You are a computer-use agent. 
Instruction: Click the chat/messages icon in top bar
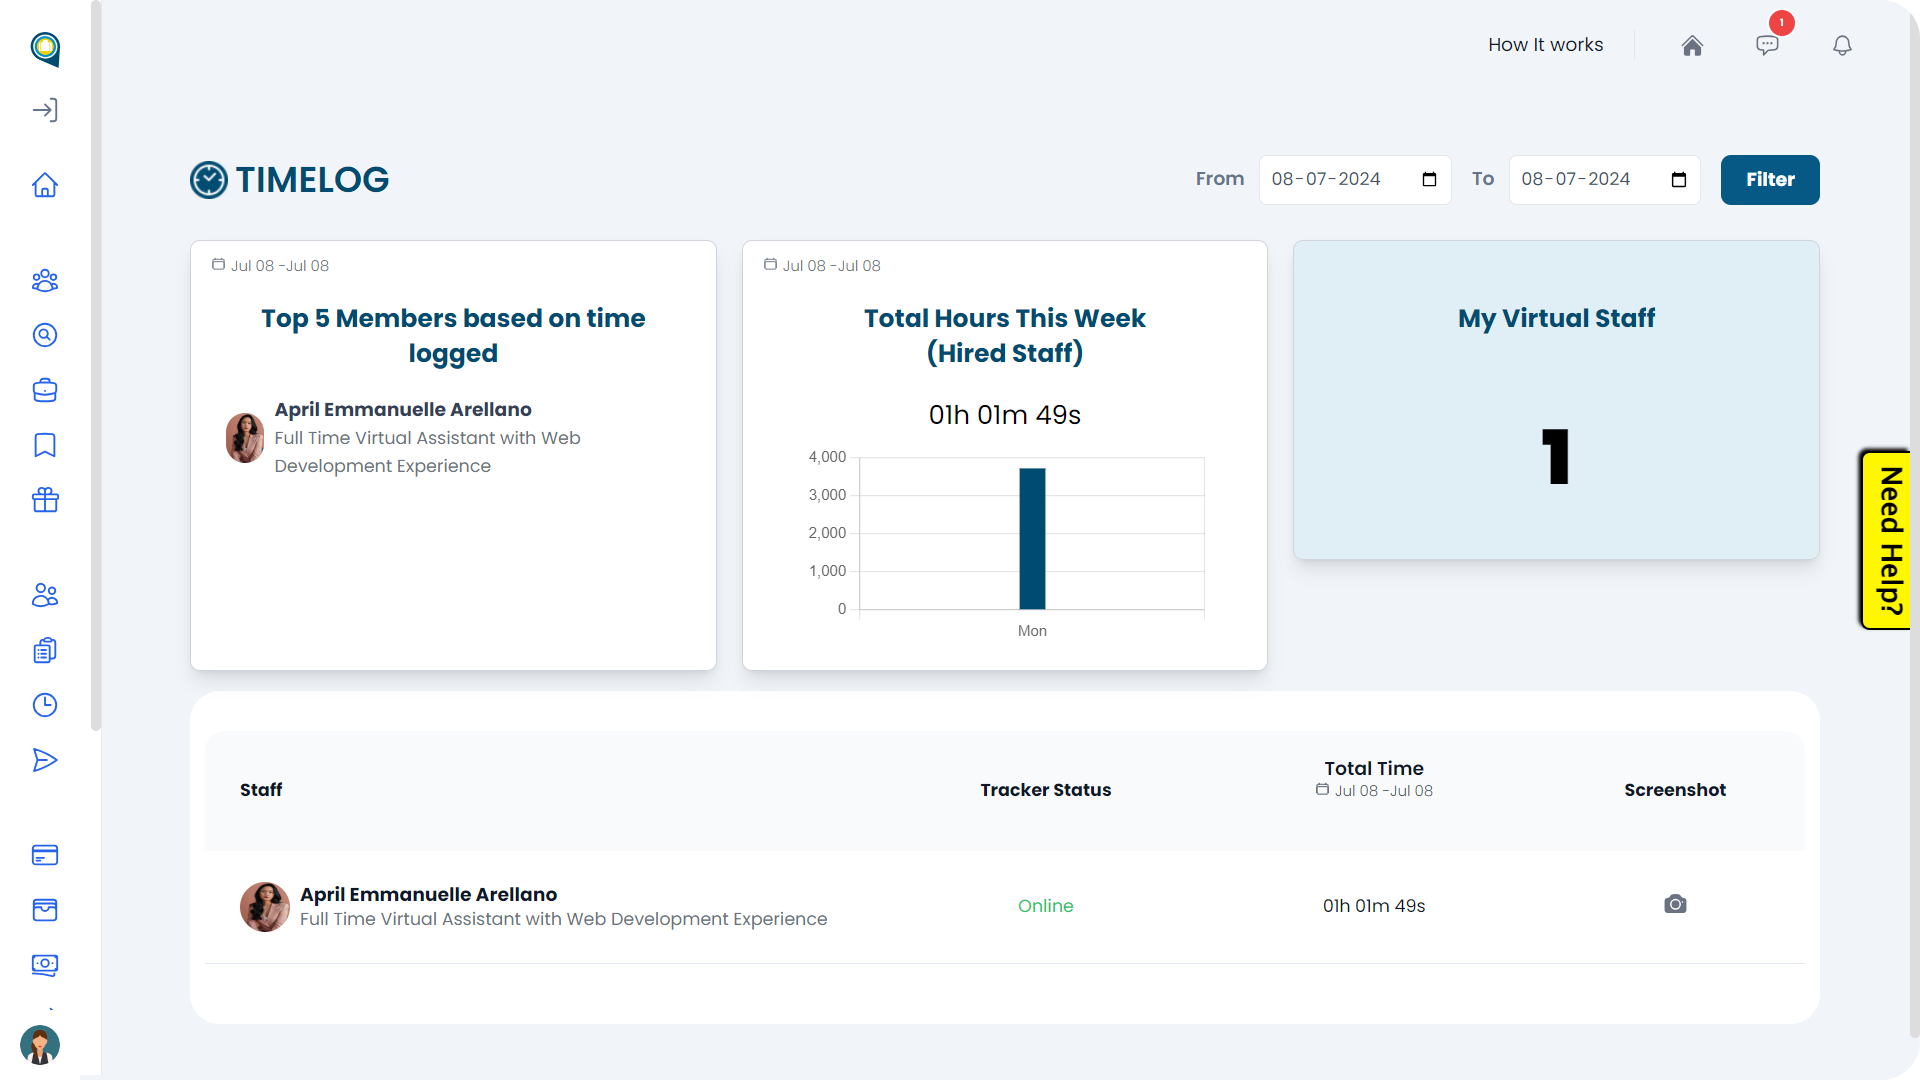[x=1767, y=45]
